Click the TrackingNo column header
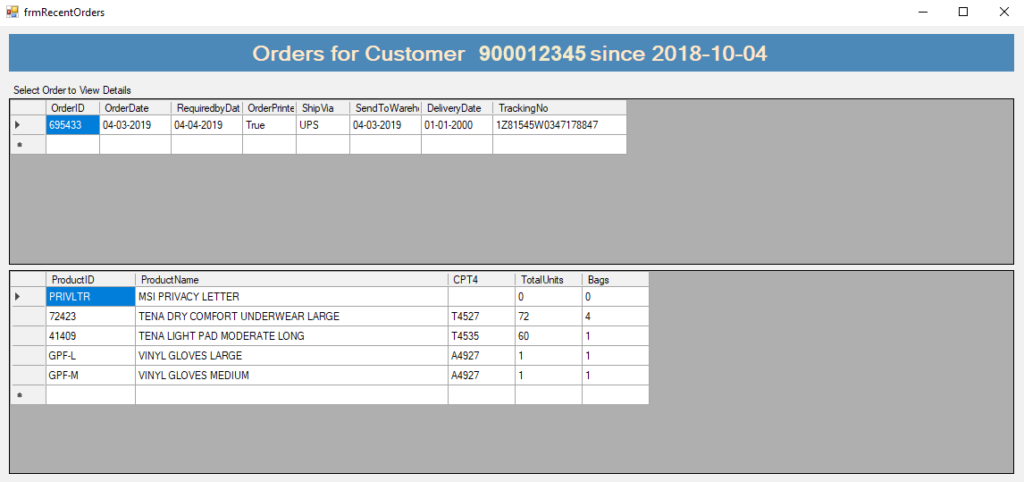 (x=559, y=108)
